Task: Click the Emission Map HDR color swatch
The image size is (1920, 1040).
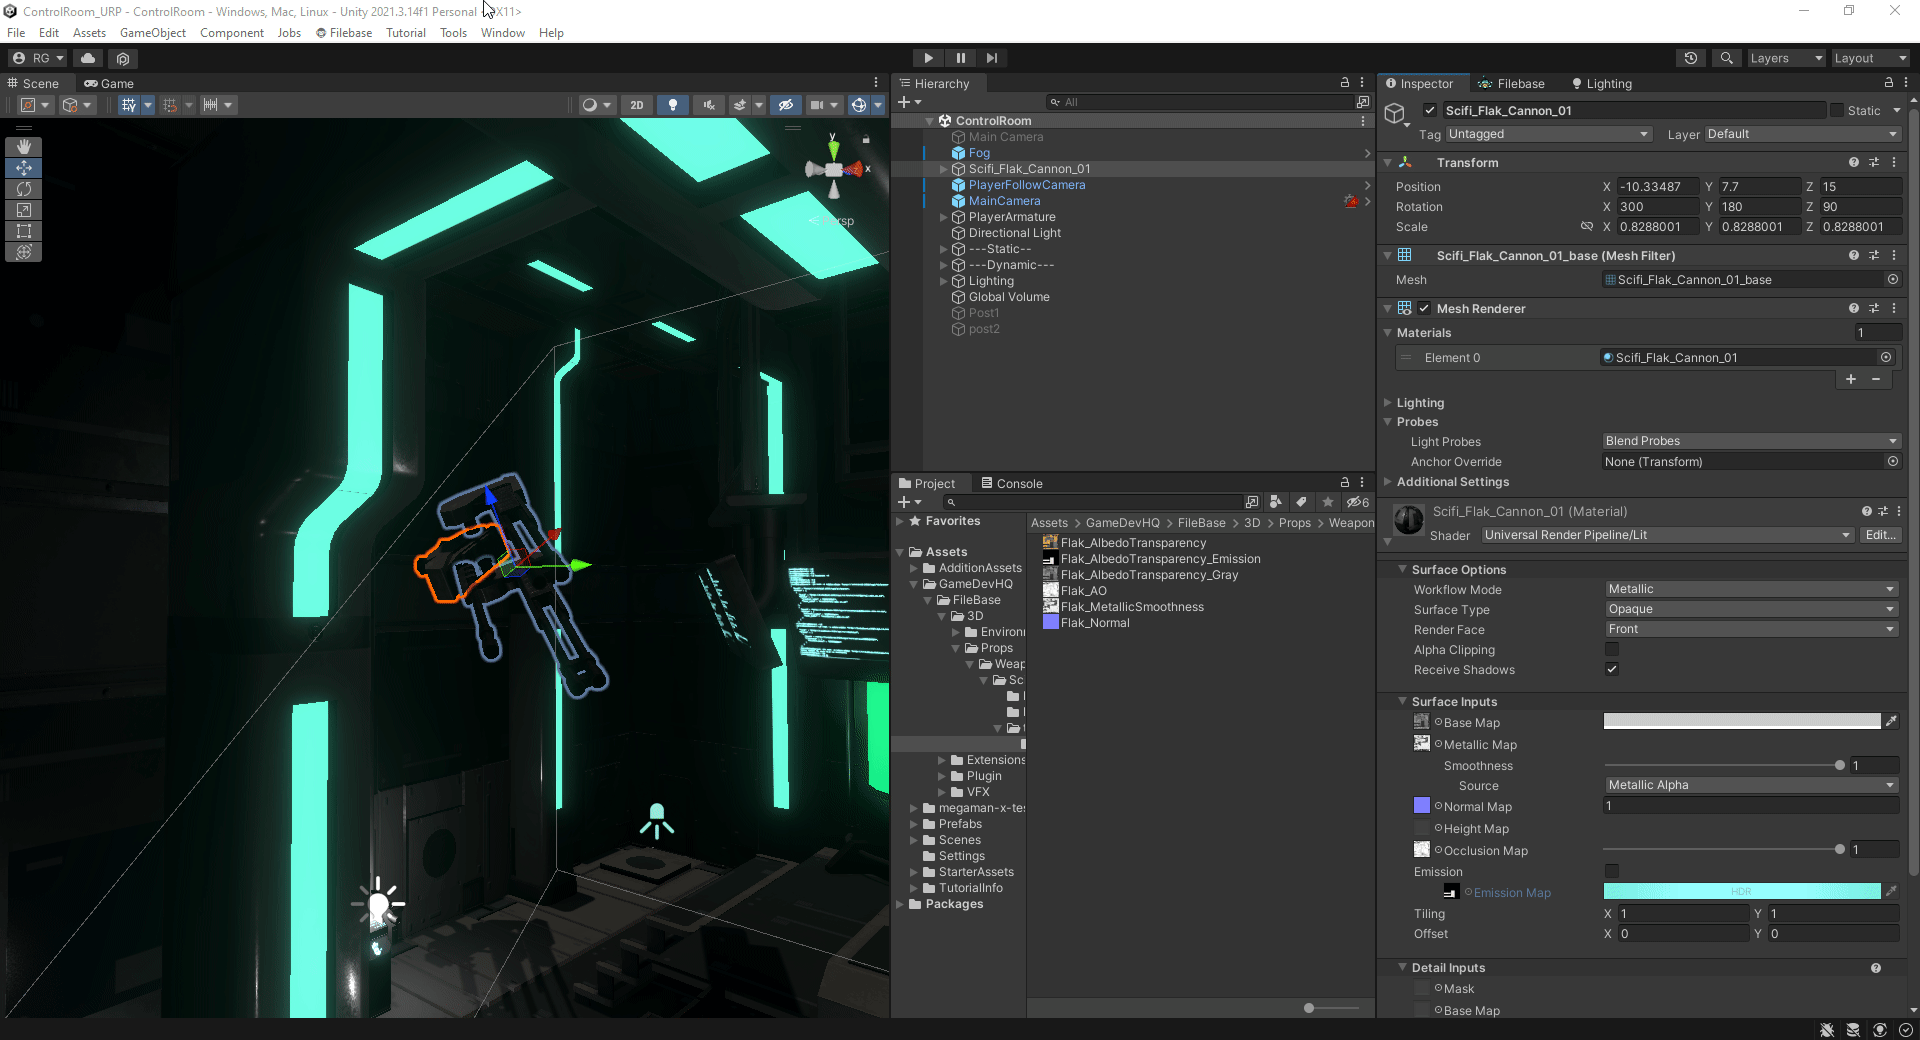Action: 1742,891
